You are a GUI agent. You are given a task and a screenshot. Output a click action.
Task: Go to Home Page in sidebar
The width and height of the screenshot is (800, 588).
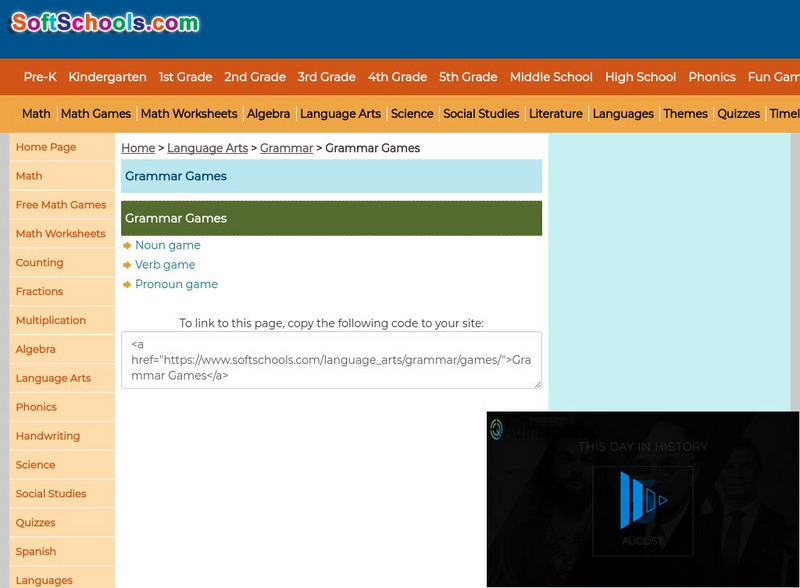click(x=62, y=147)
